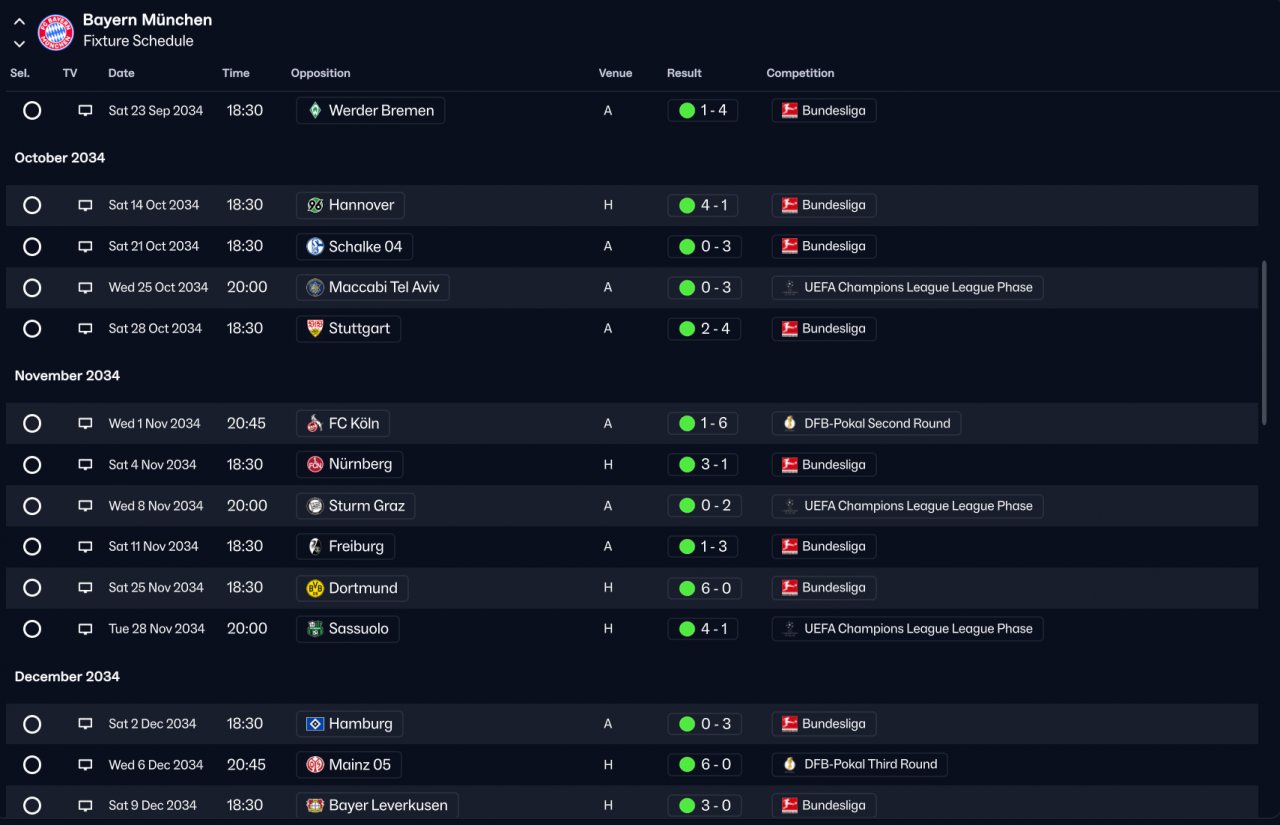
Task: Select the radio button for Hannover match
Action: pos(32,205)
